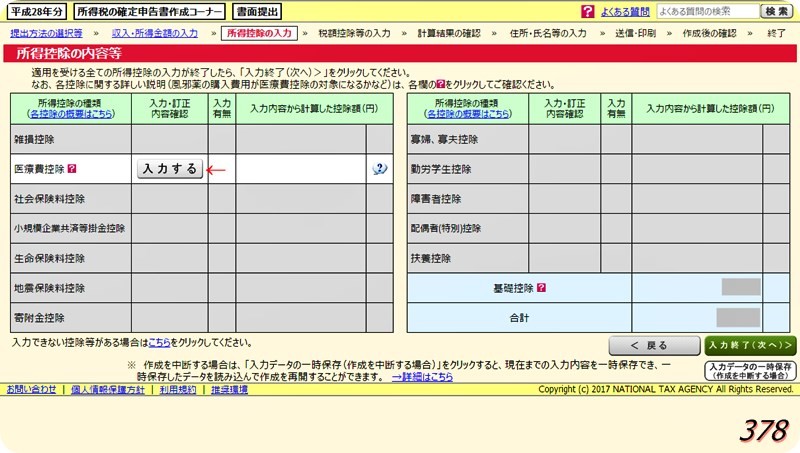This screenshot has height=453, width=800.
Task: Click the 入力終了(次へ)> button
Action: [750, 345]
